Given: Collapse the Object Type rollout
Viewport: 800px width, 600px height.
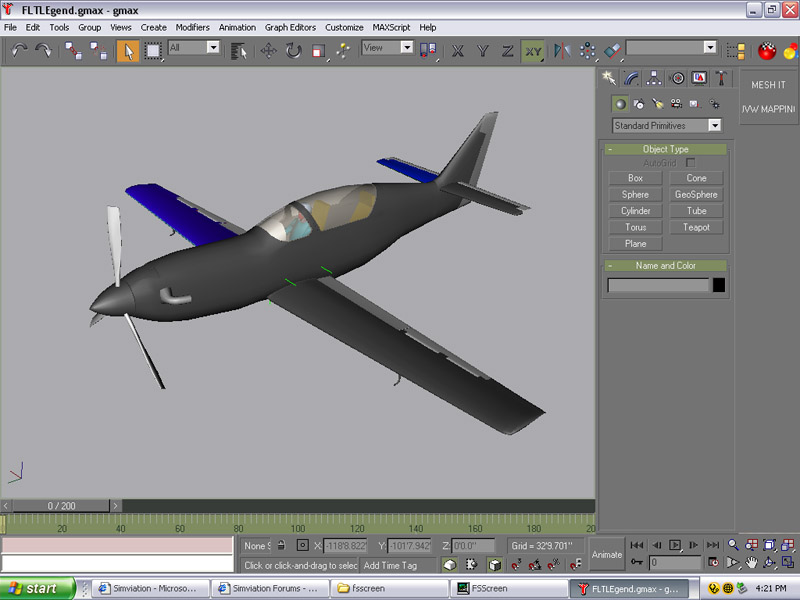Looking at the screenshot, I should [666, 149].
